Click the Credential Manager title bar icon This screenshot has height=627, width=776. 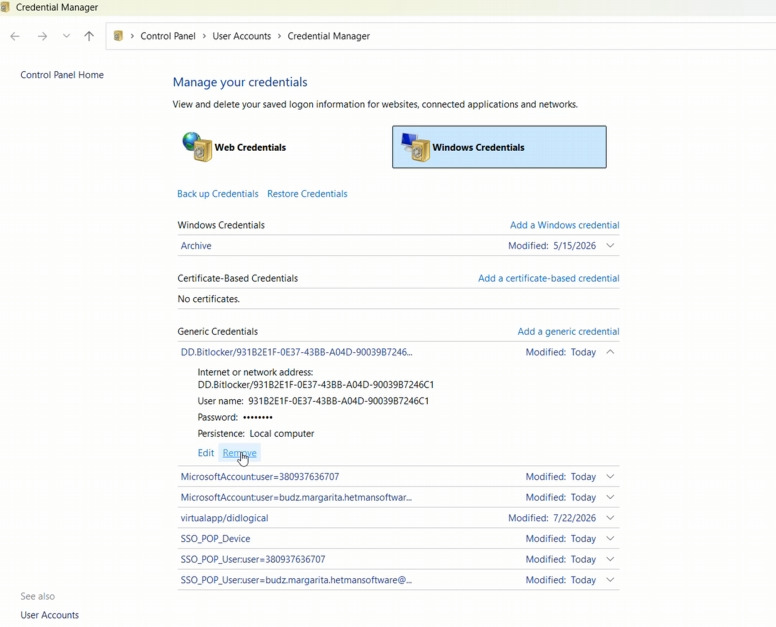click(x=5, y=7)
